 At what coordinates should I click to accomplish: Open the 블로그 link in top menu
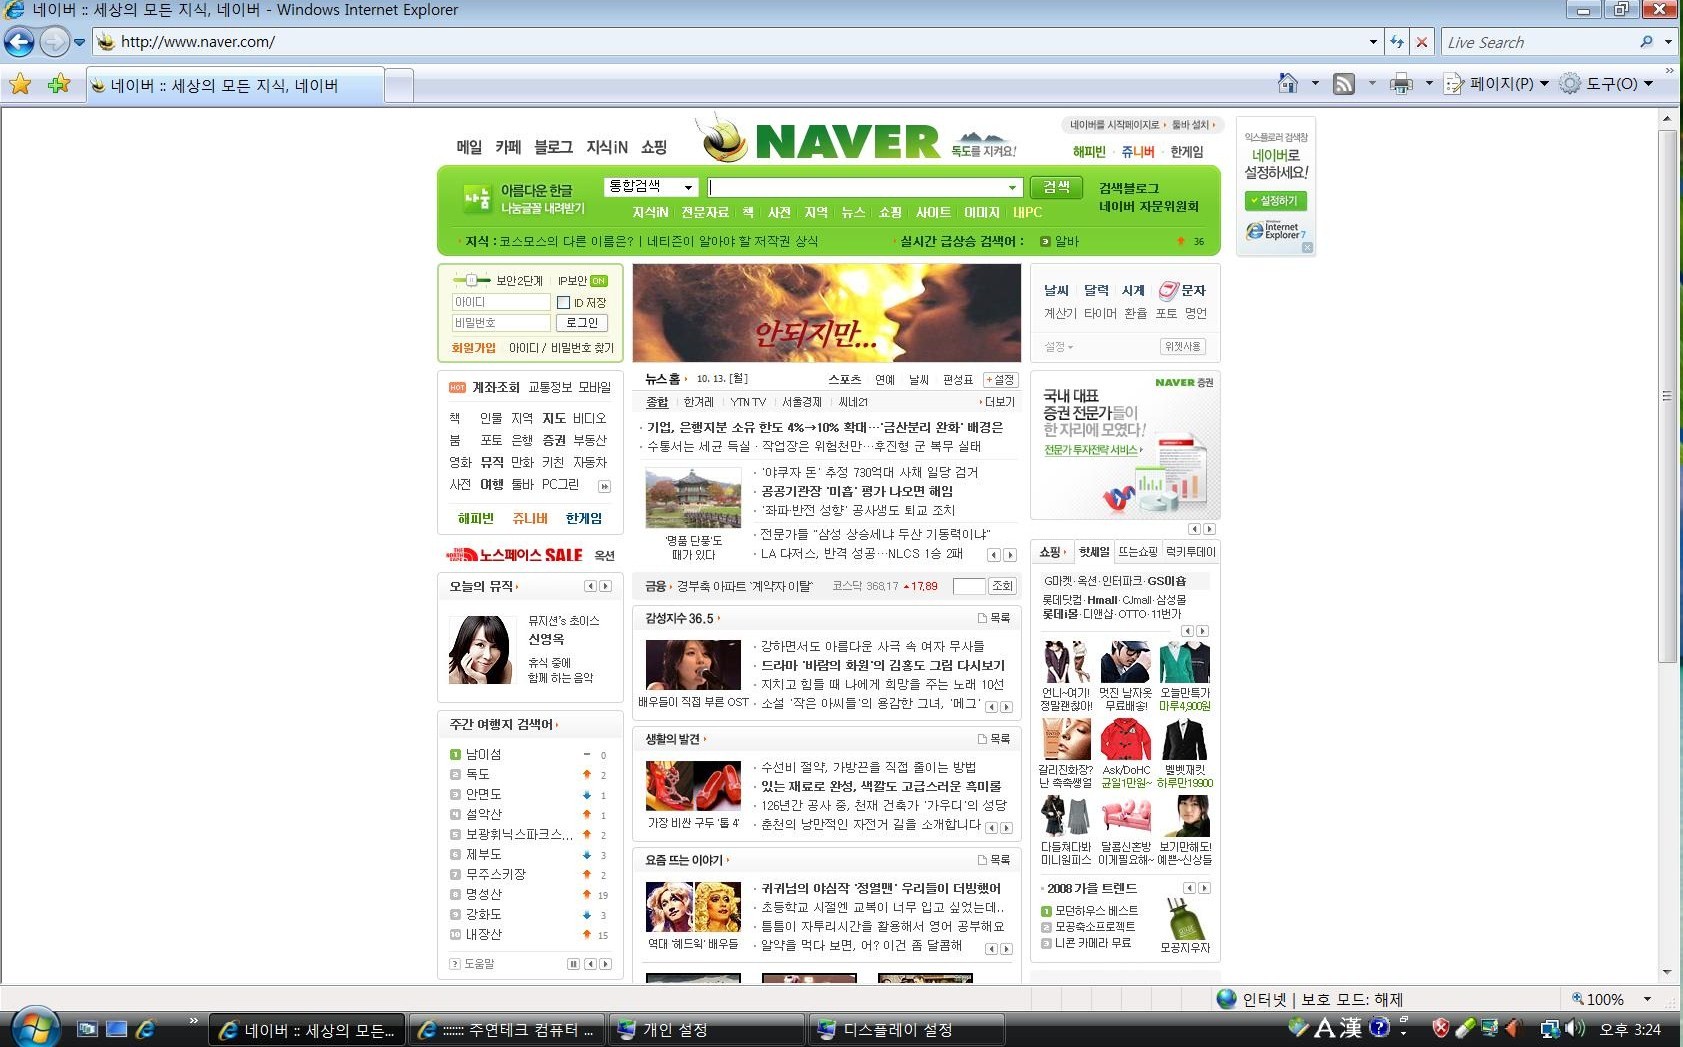pos(553,147)
